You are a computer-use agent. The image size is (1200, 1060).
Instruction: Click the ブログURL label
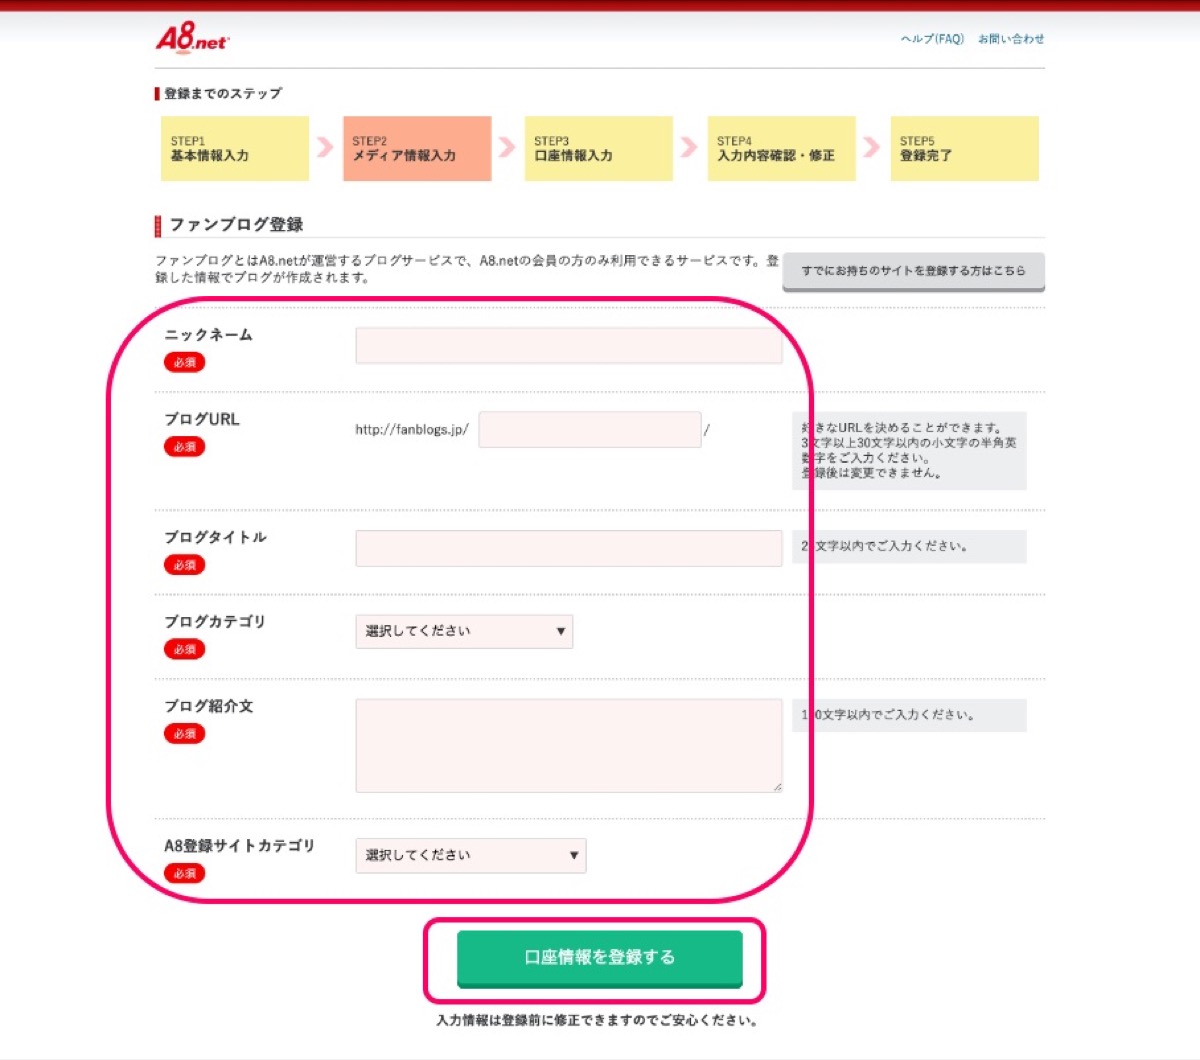(202, 419)
